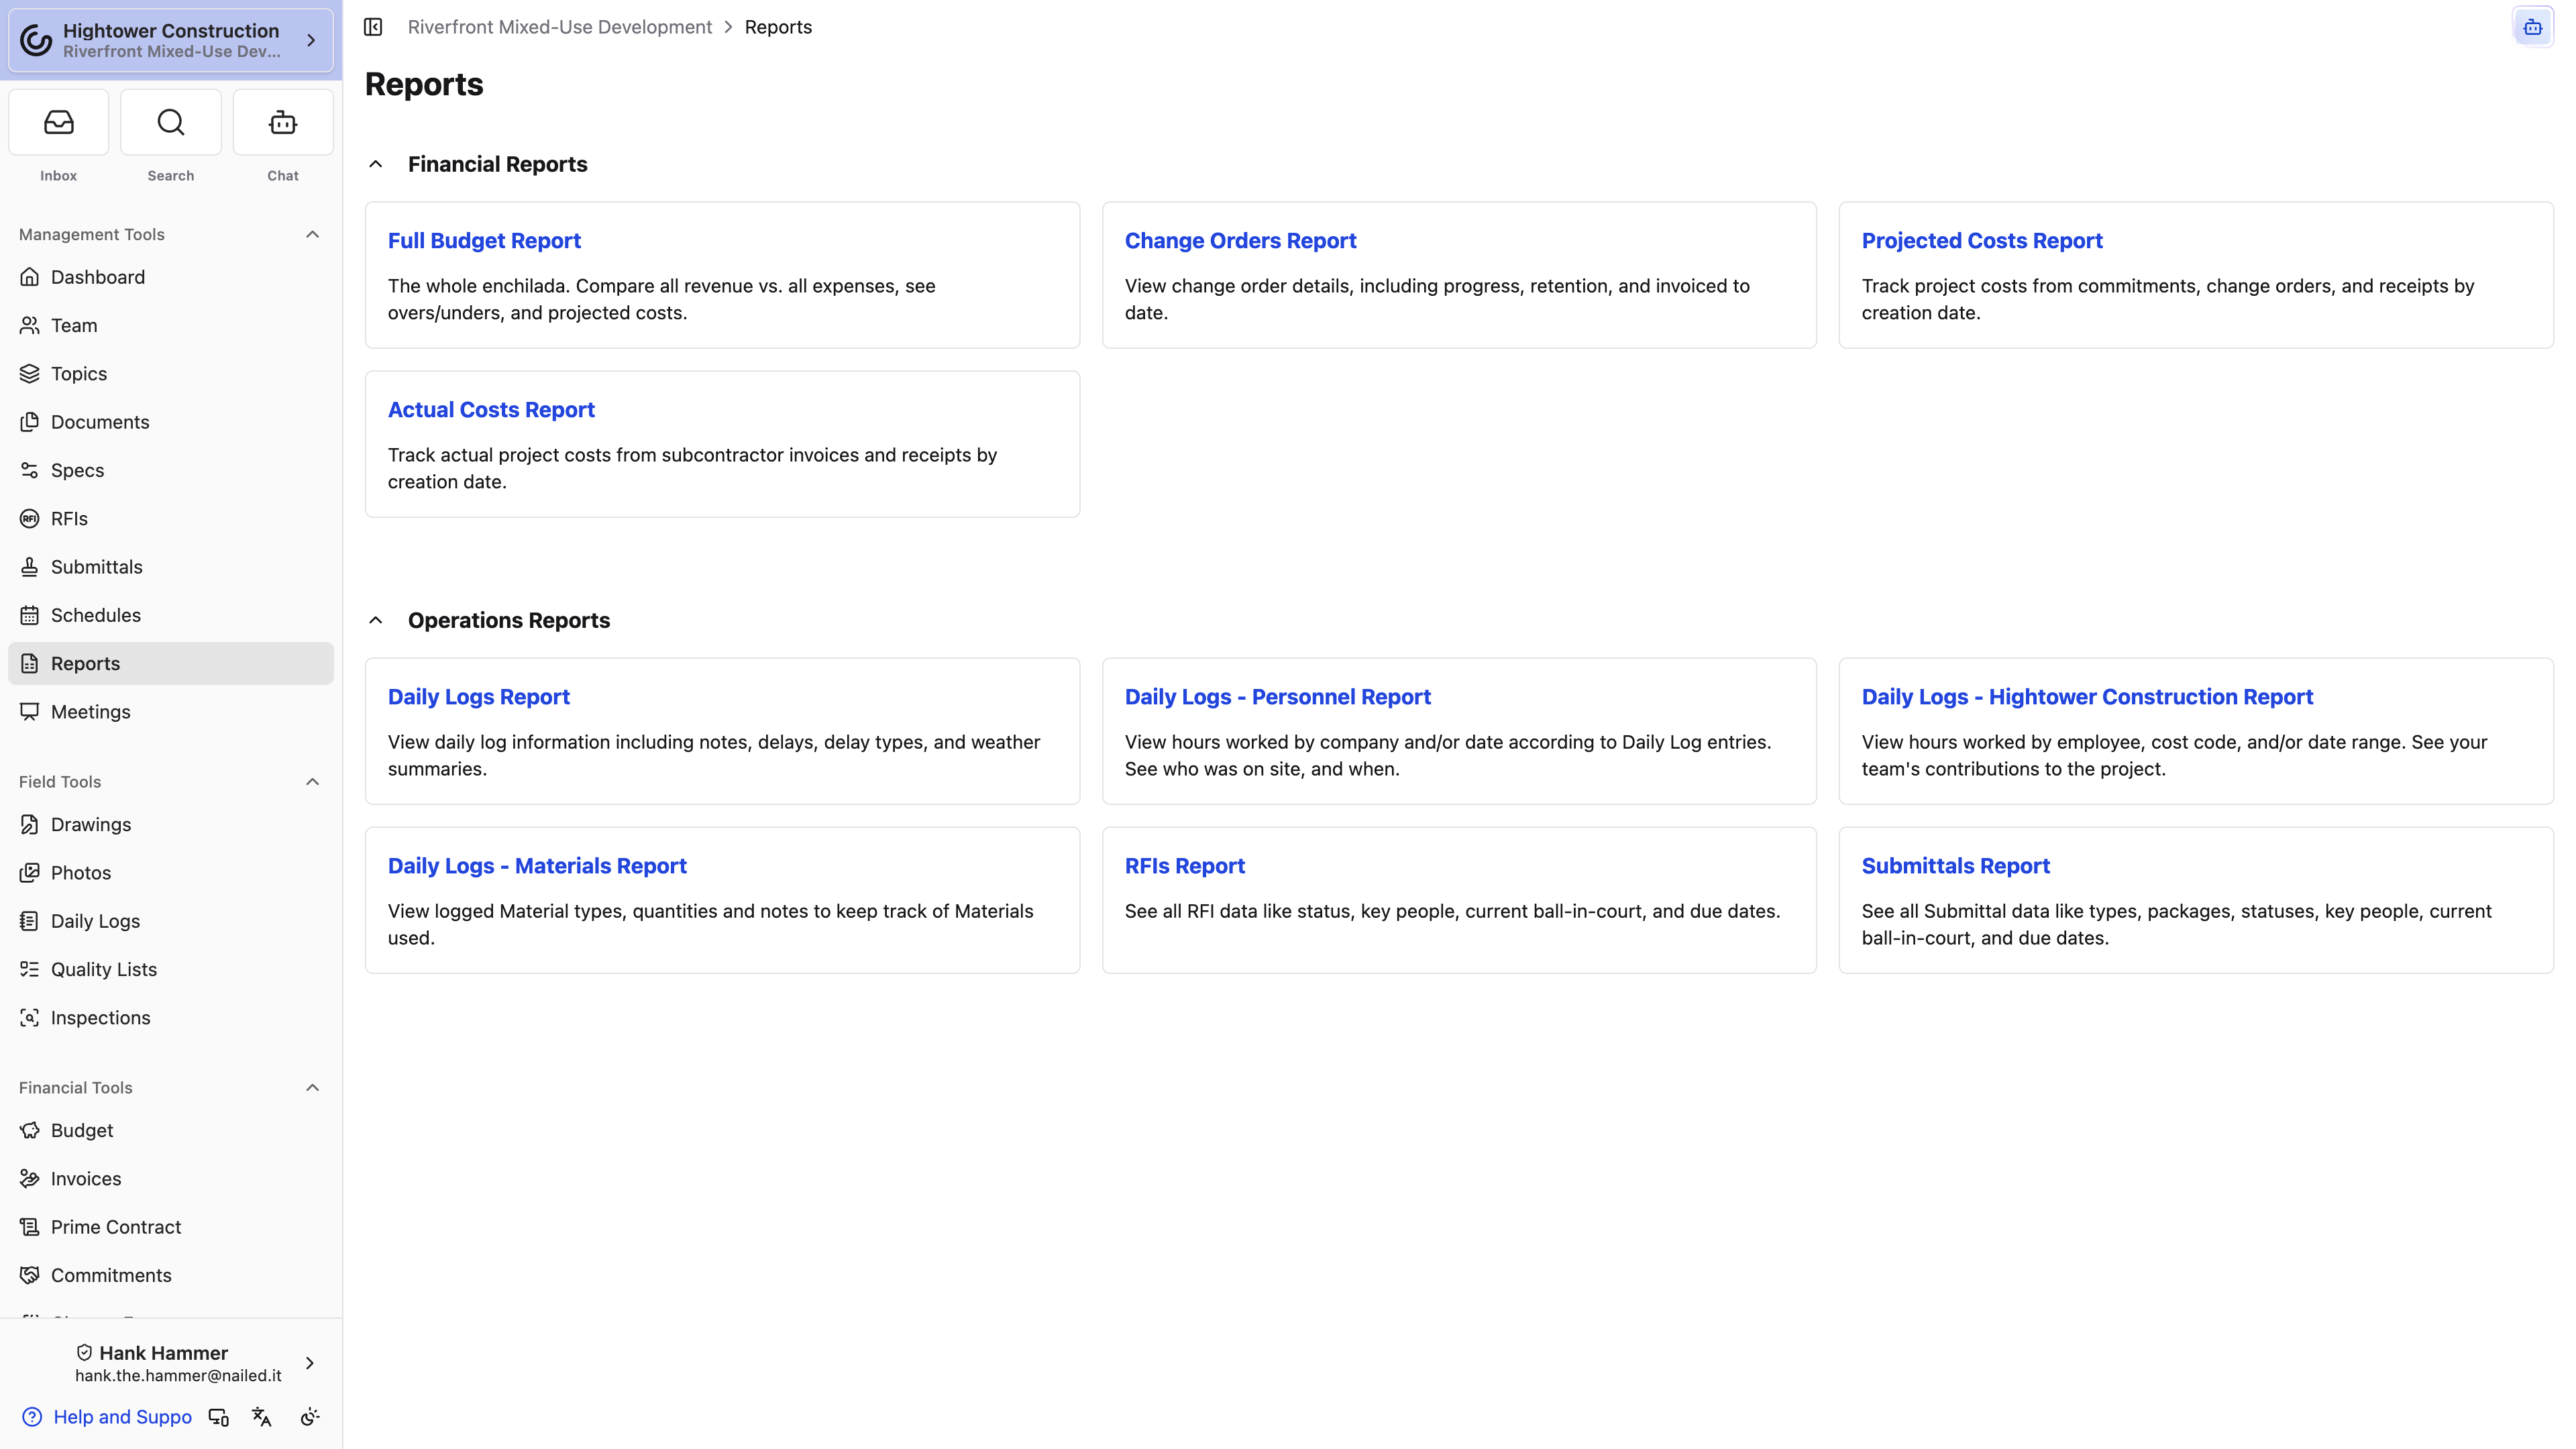Click the Drawings icon
Viewport: 2576px width, 1449px height.
(30, 825)
